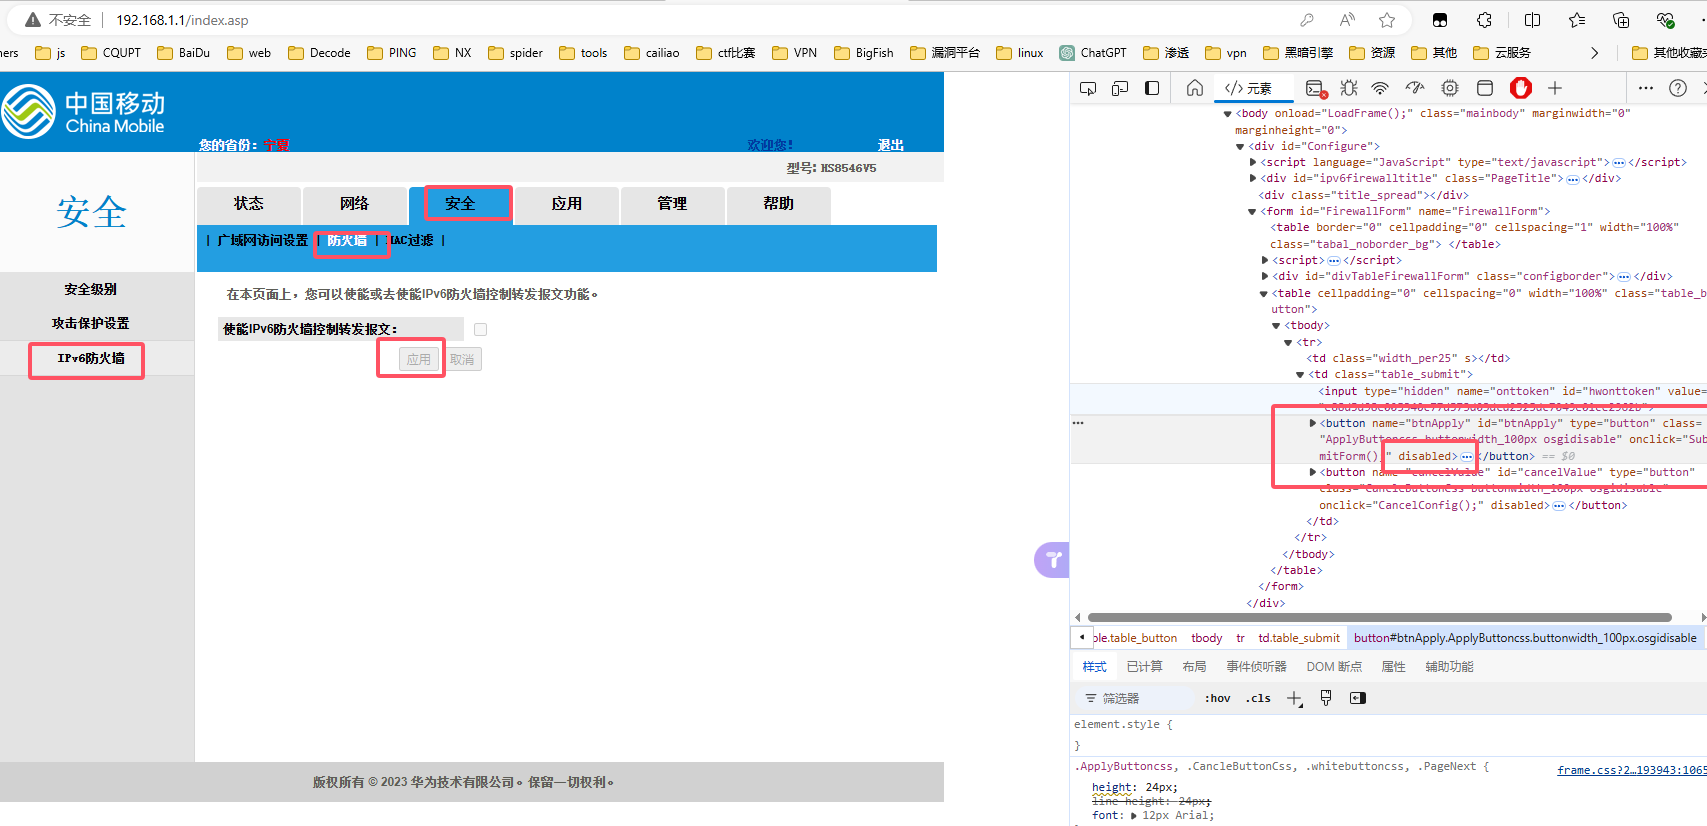
Task: Open the 帮助 tab on router page
Action: (779, 204)
